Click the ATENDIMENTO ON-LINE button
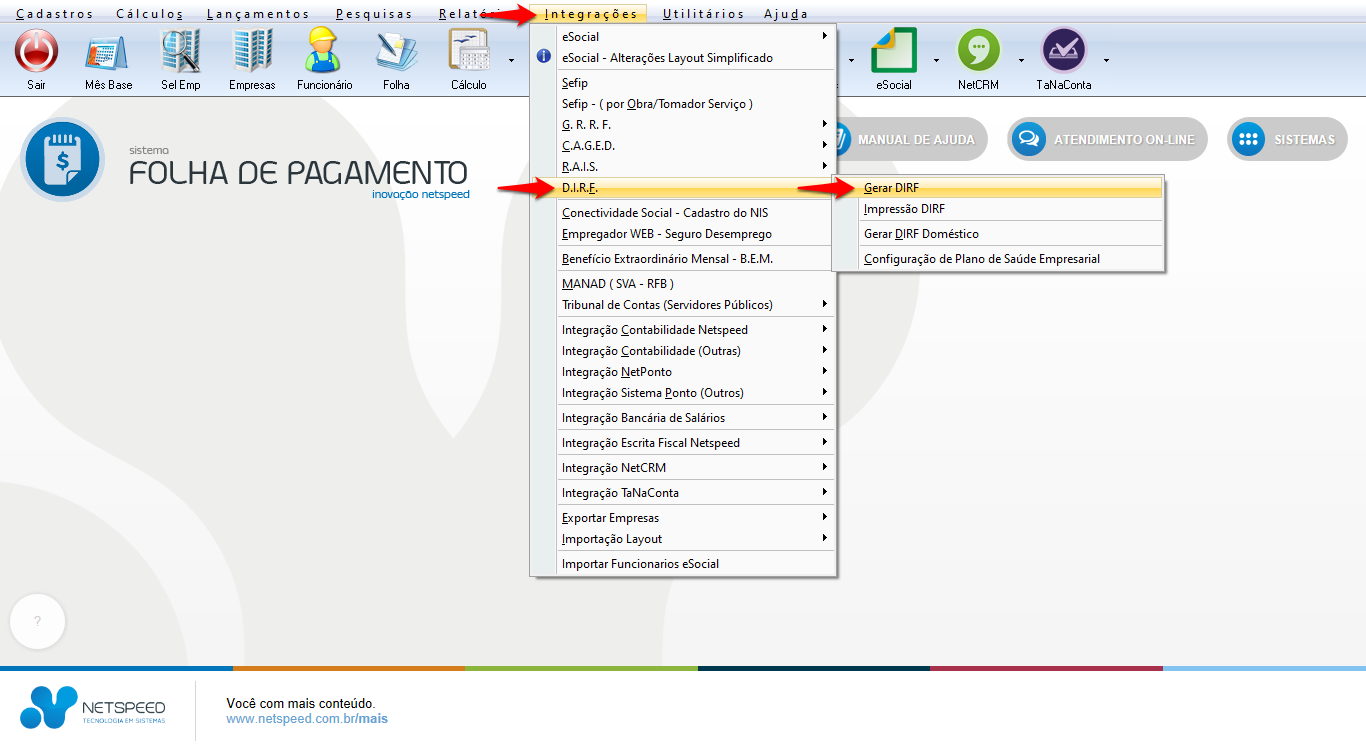1366x747 pixels. (x=1108, y=140)
